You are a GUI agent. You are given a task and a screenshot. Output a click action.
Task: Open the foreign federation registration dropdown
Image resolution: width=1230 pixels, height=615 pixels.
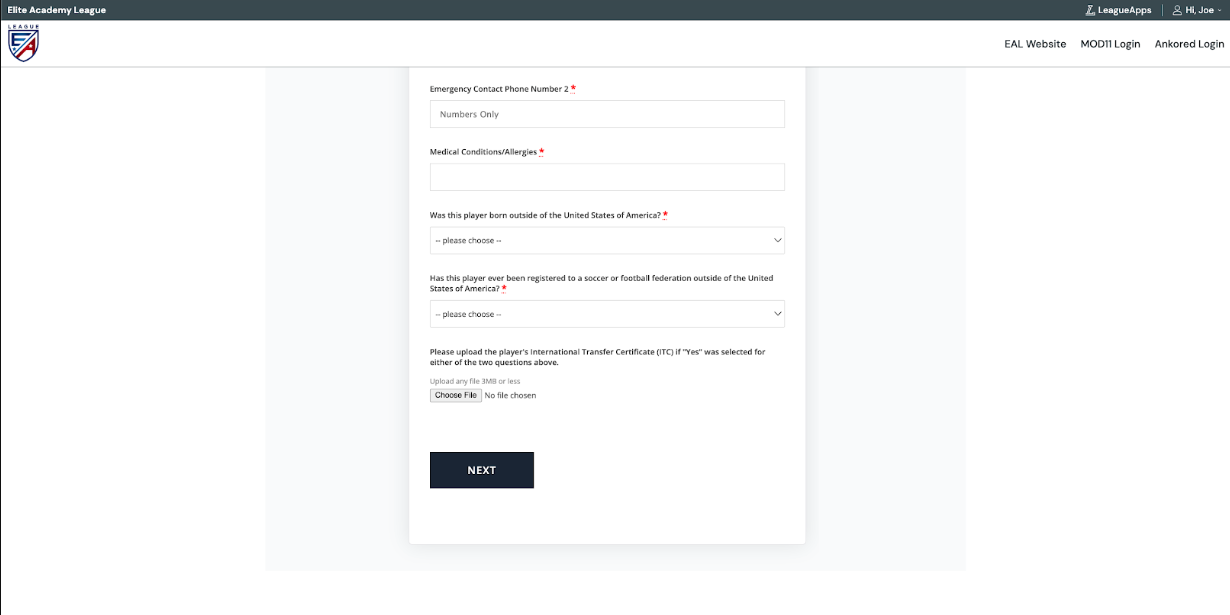[607, 314]
